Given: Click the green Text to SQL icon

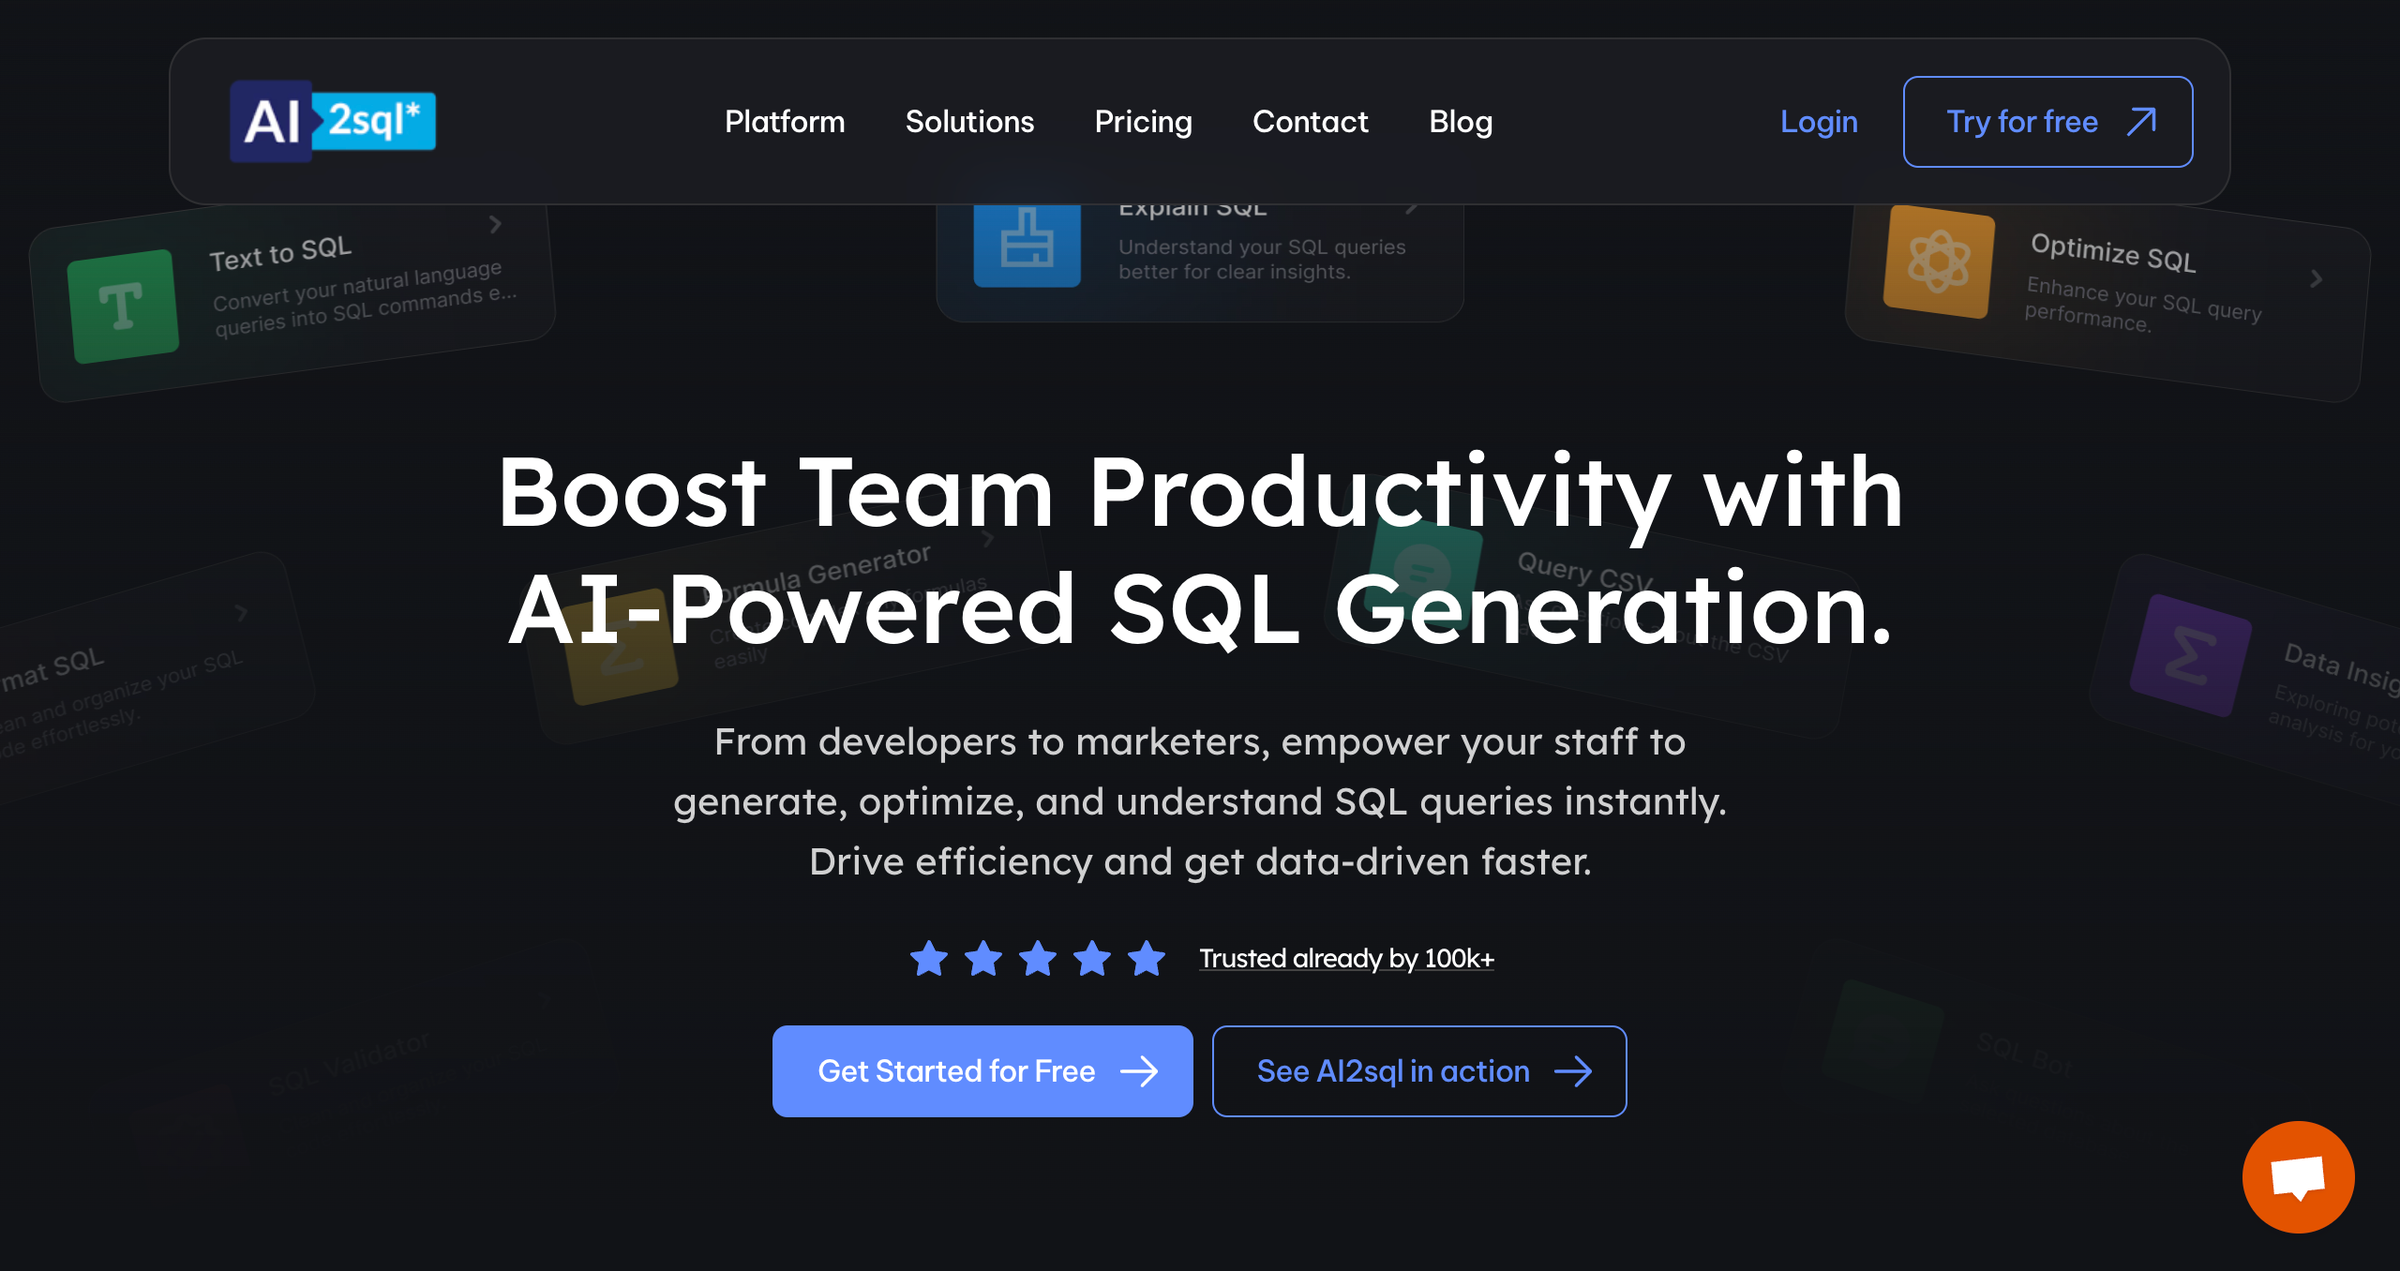Looking at the screenshot, I should (x=123, y=306).
